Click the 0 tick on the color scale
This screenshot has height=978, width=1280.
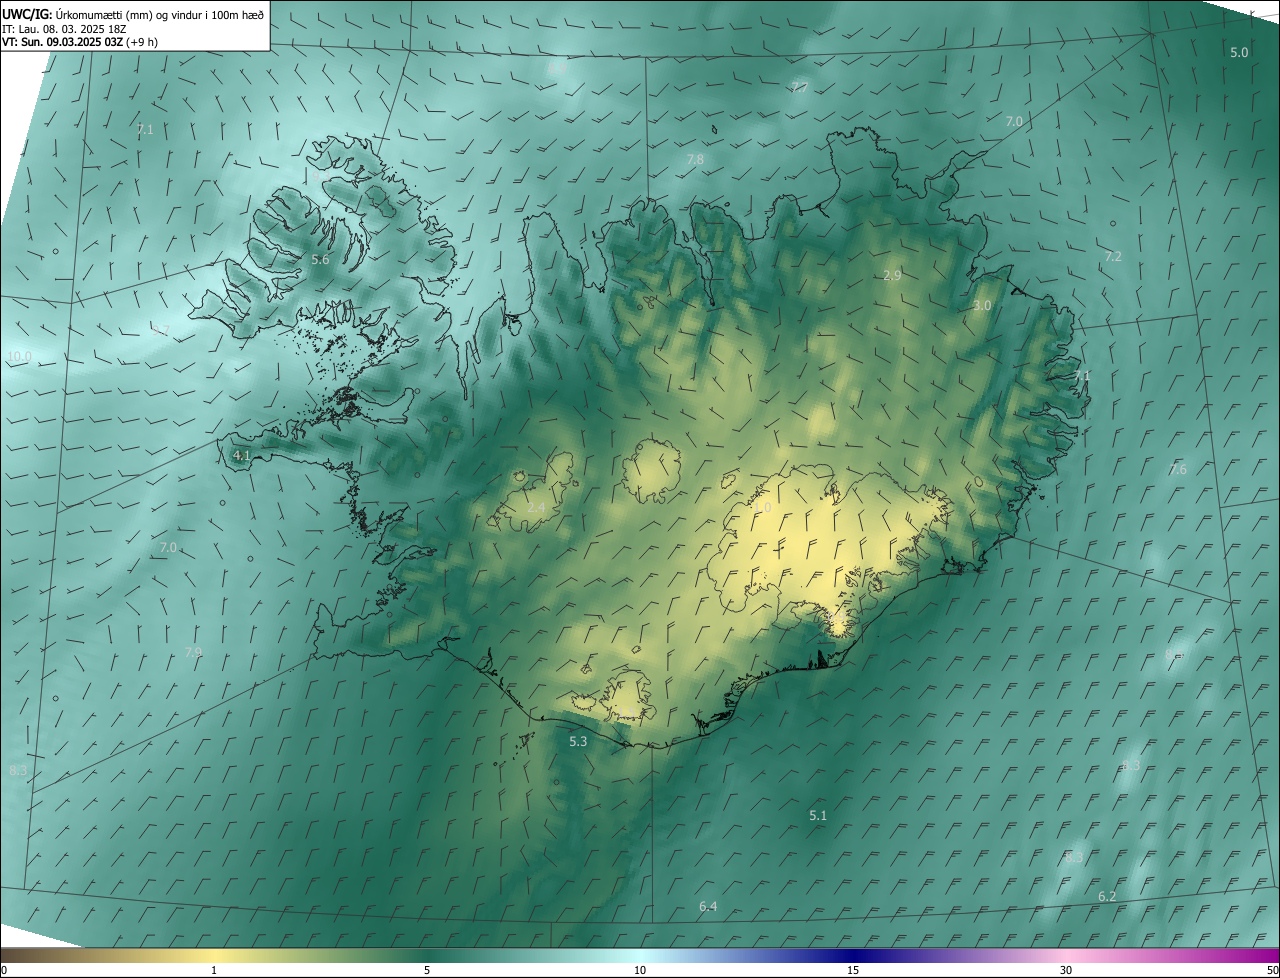(4, 971)
